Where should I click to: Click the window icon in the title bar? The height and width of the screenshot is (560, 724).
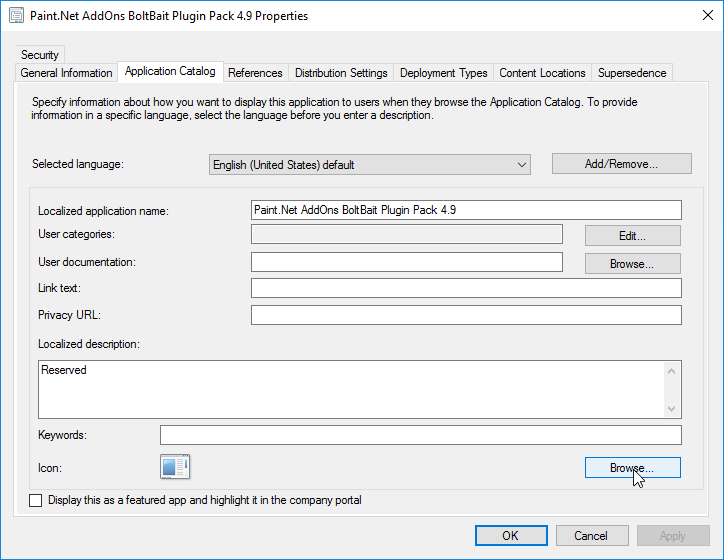point(15,16)
